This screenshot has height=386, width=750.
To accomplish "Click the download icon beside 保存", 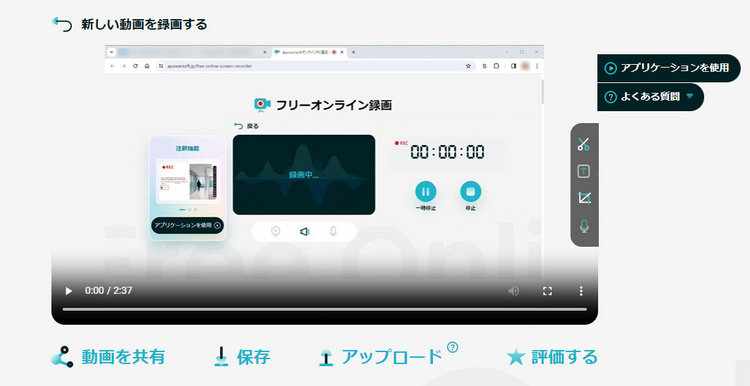I will pyautogui.click(x=221, y=357).
